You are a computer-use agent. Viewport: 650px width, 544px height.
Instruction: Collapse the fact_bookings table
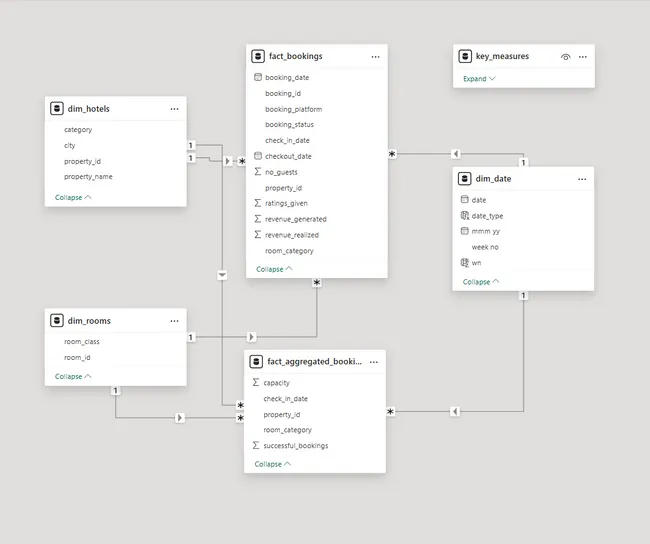coord(274,269)
